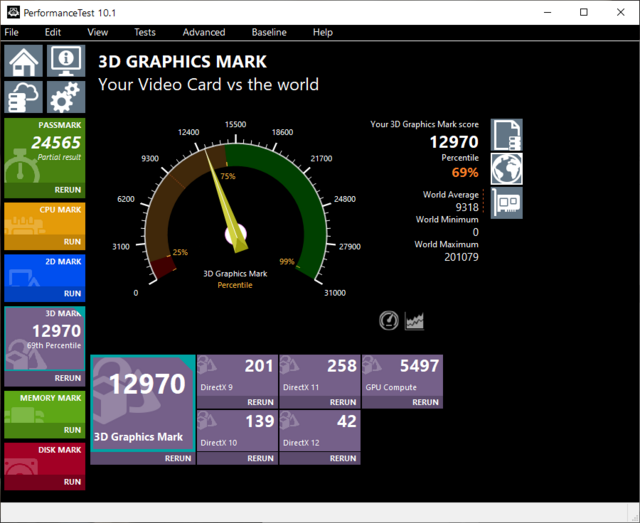Click the save results file icon
Image resolution: width=640 pixels, height=523 pixels.
point(507,134)
